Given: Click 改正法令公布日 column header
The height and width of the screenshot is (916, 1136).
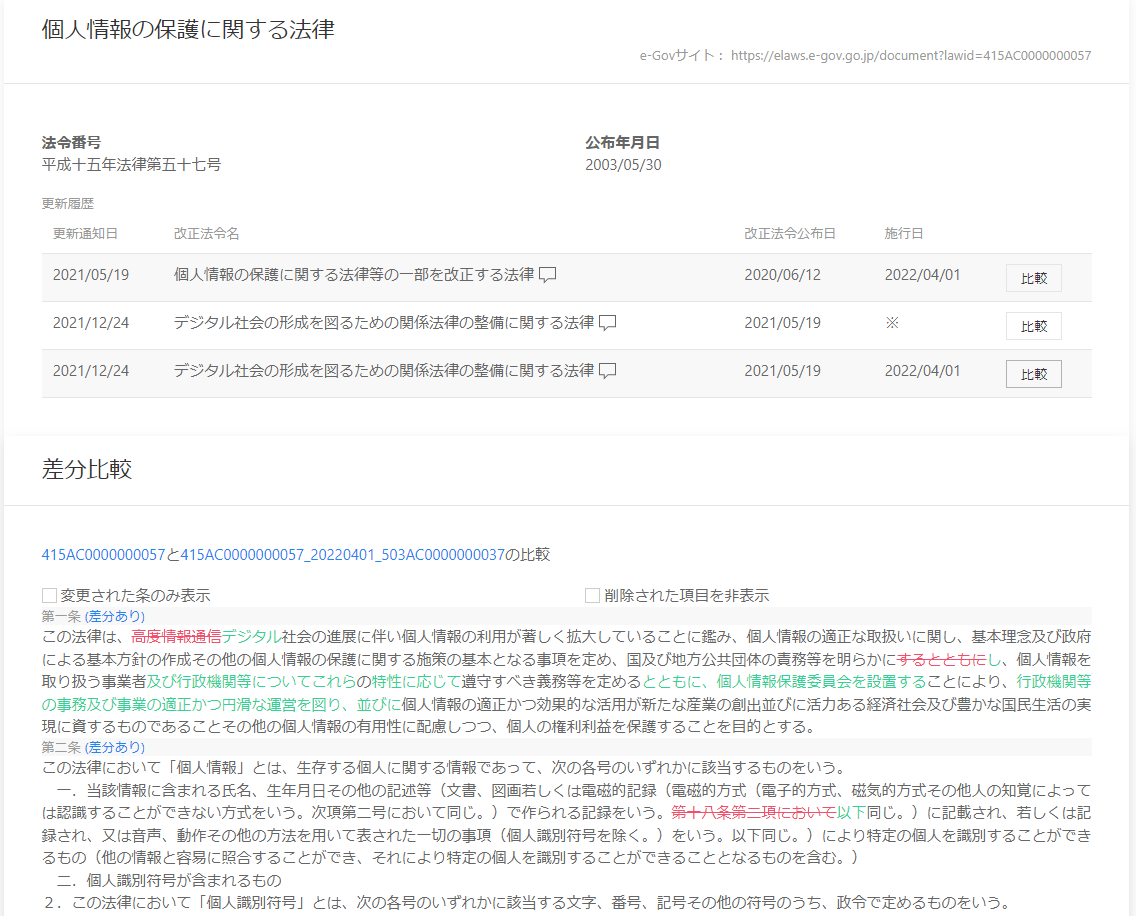Looking at the screenshot, I should pos(789,234).
